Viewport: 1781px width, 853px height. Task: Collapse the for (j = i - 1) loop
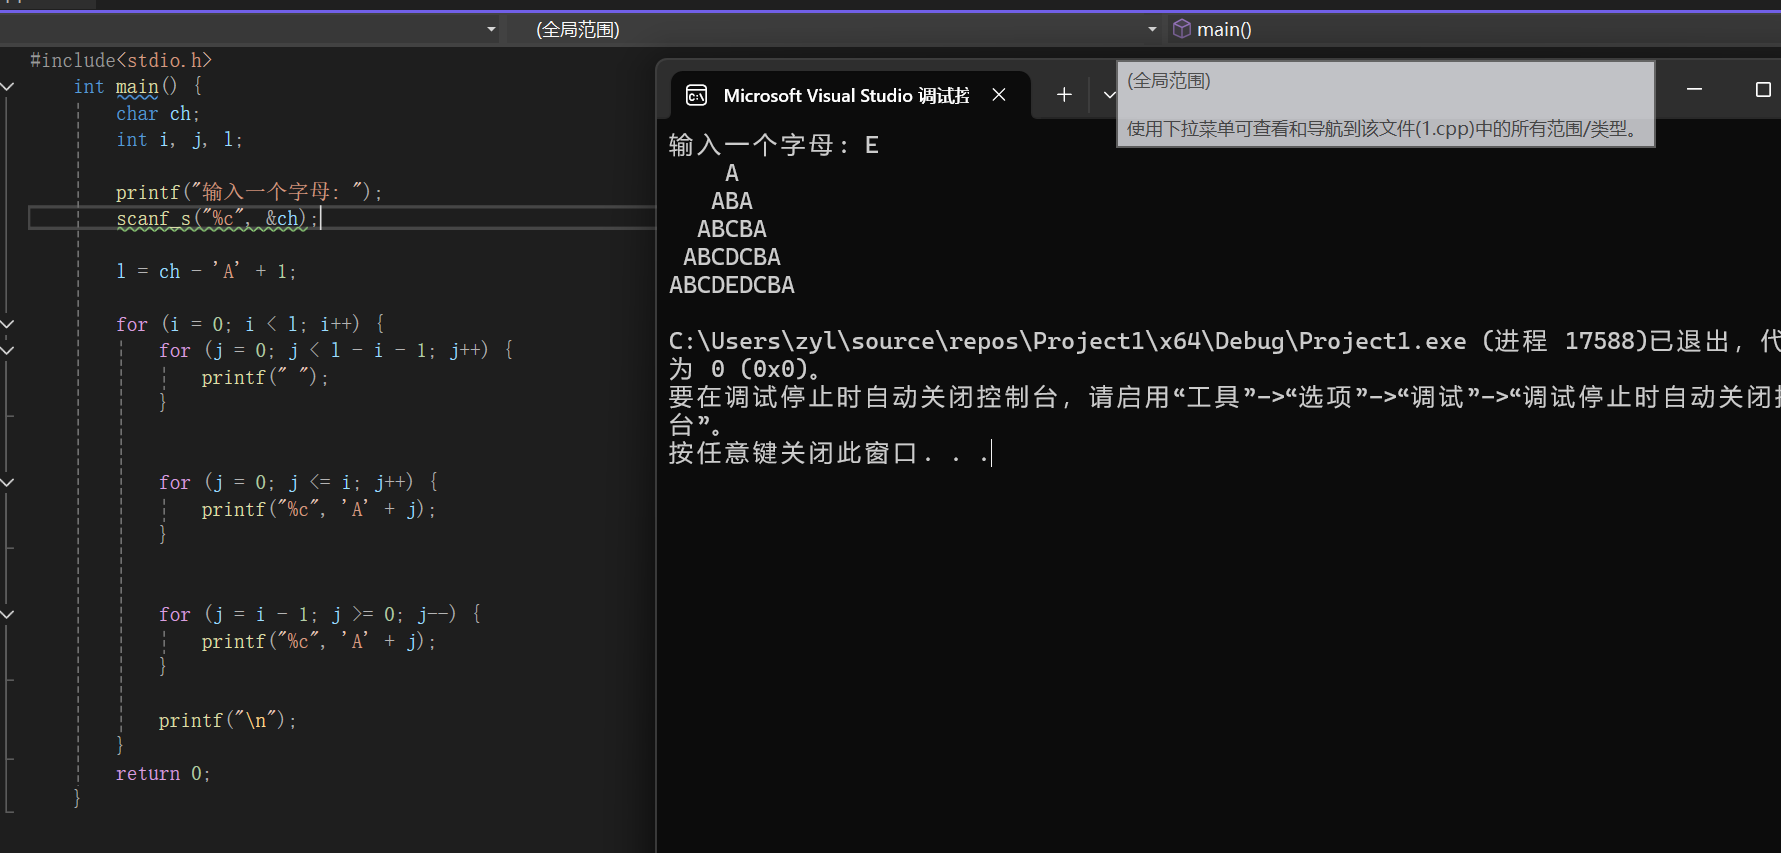[x=7, y=614]
